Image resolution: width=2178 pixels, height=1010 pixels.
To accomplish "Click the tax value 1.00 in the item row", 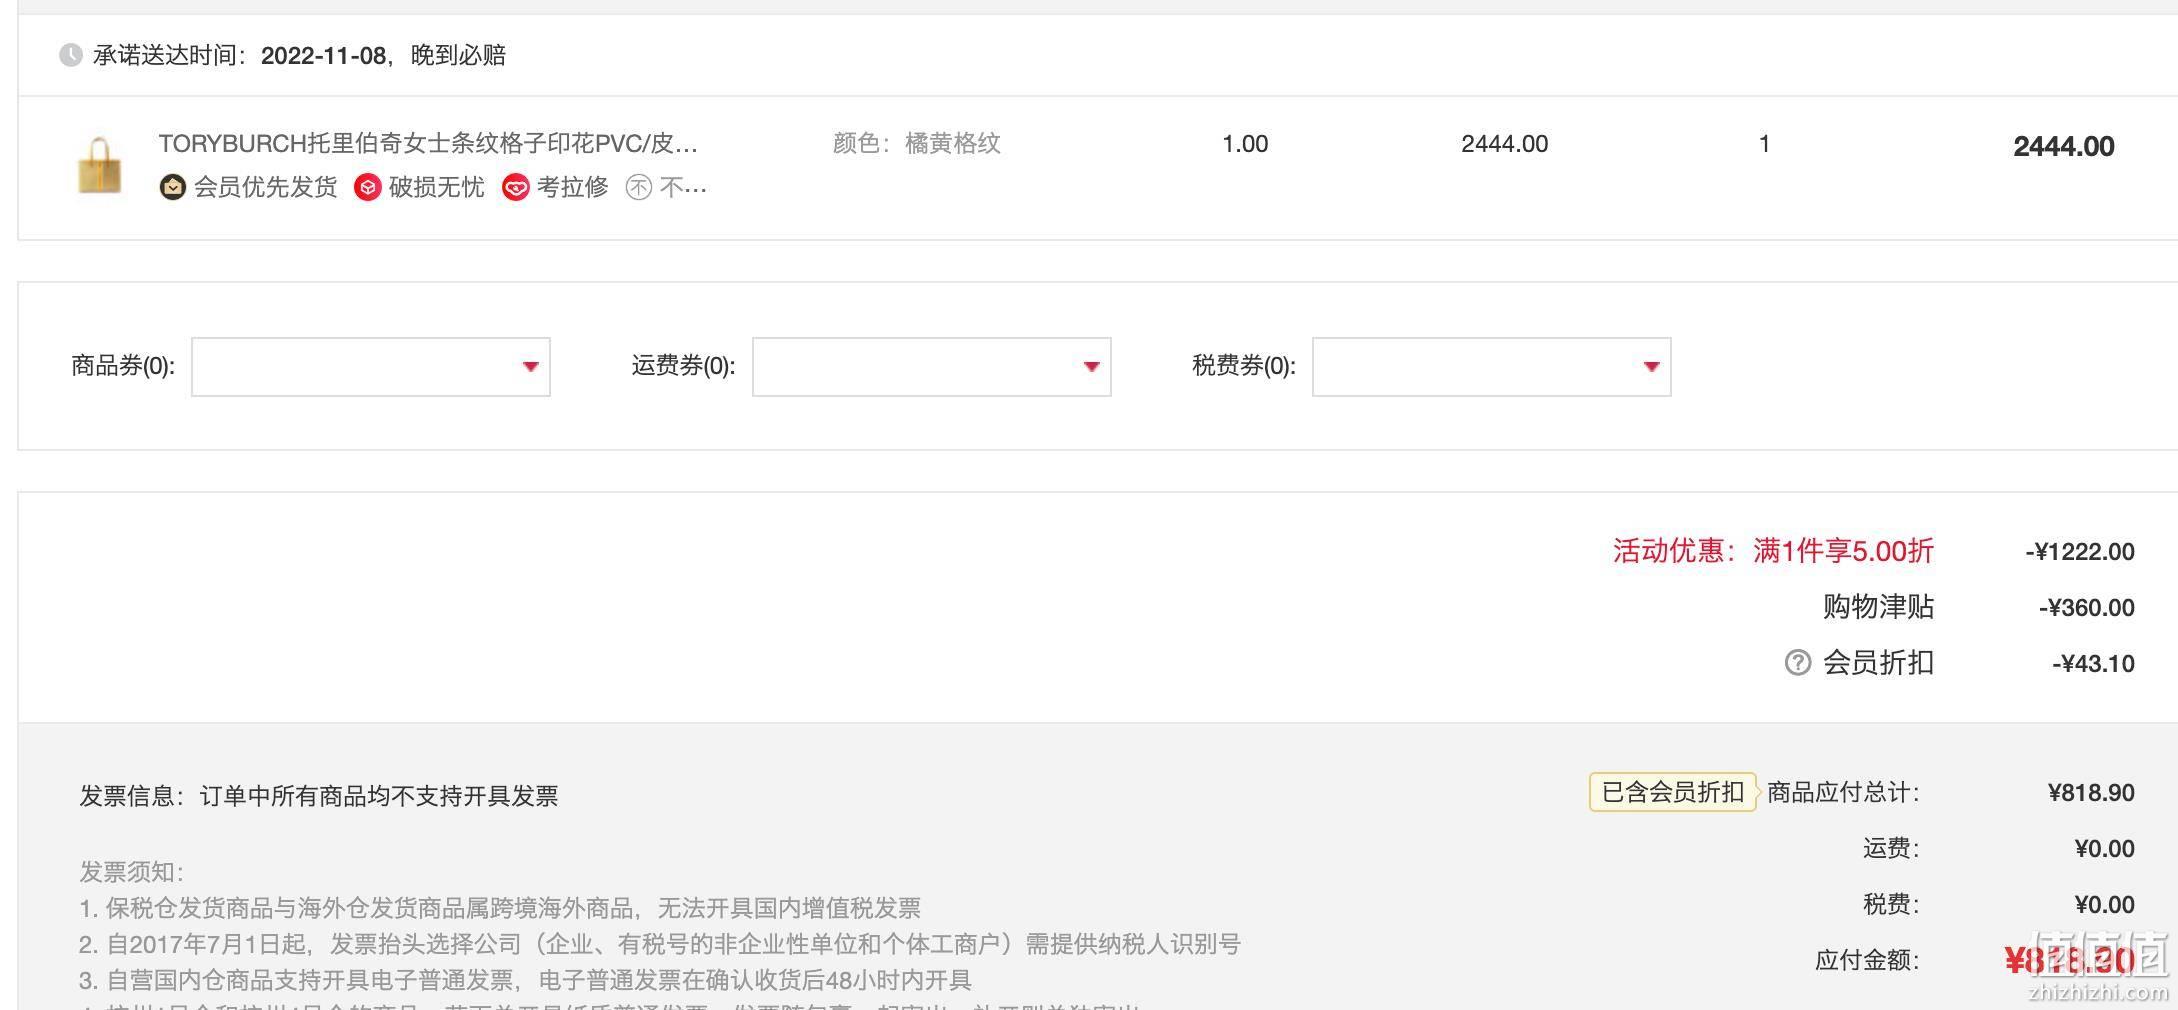I will click(x=1245, y=144).
